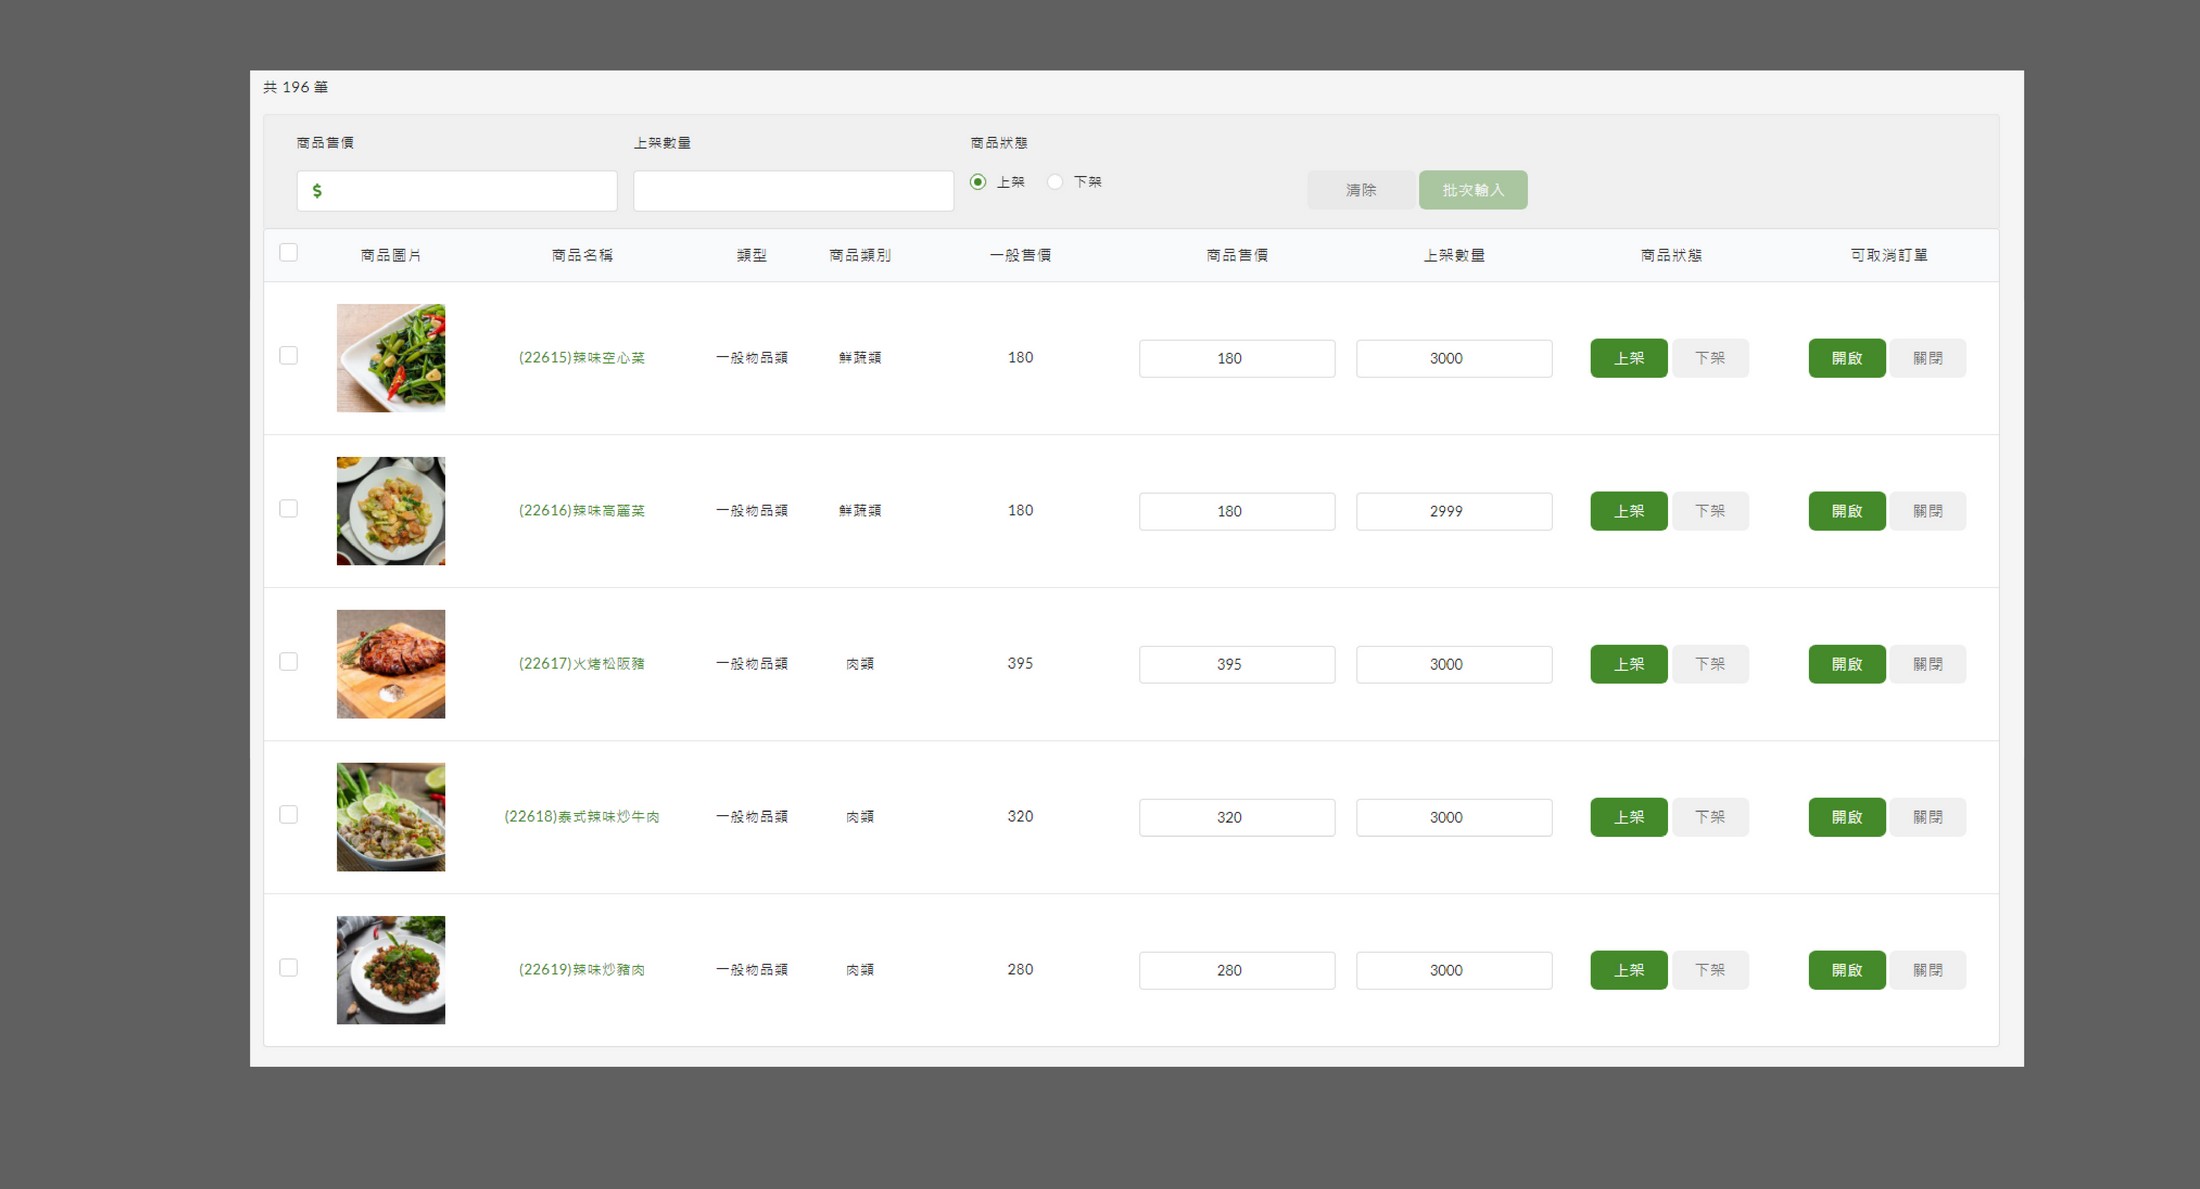Click the 商品類別 column header
This screenshot has height=1189, width=2200.
point(860,256)
